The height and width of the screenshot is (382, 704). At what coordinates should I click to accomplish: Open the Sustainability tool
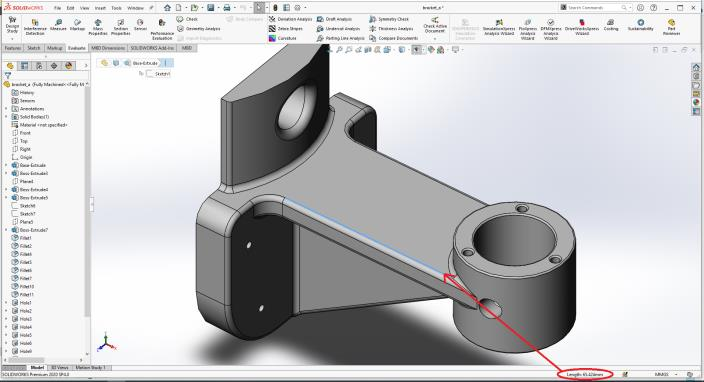click(641, 25)
